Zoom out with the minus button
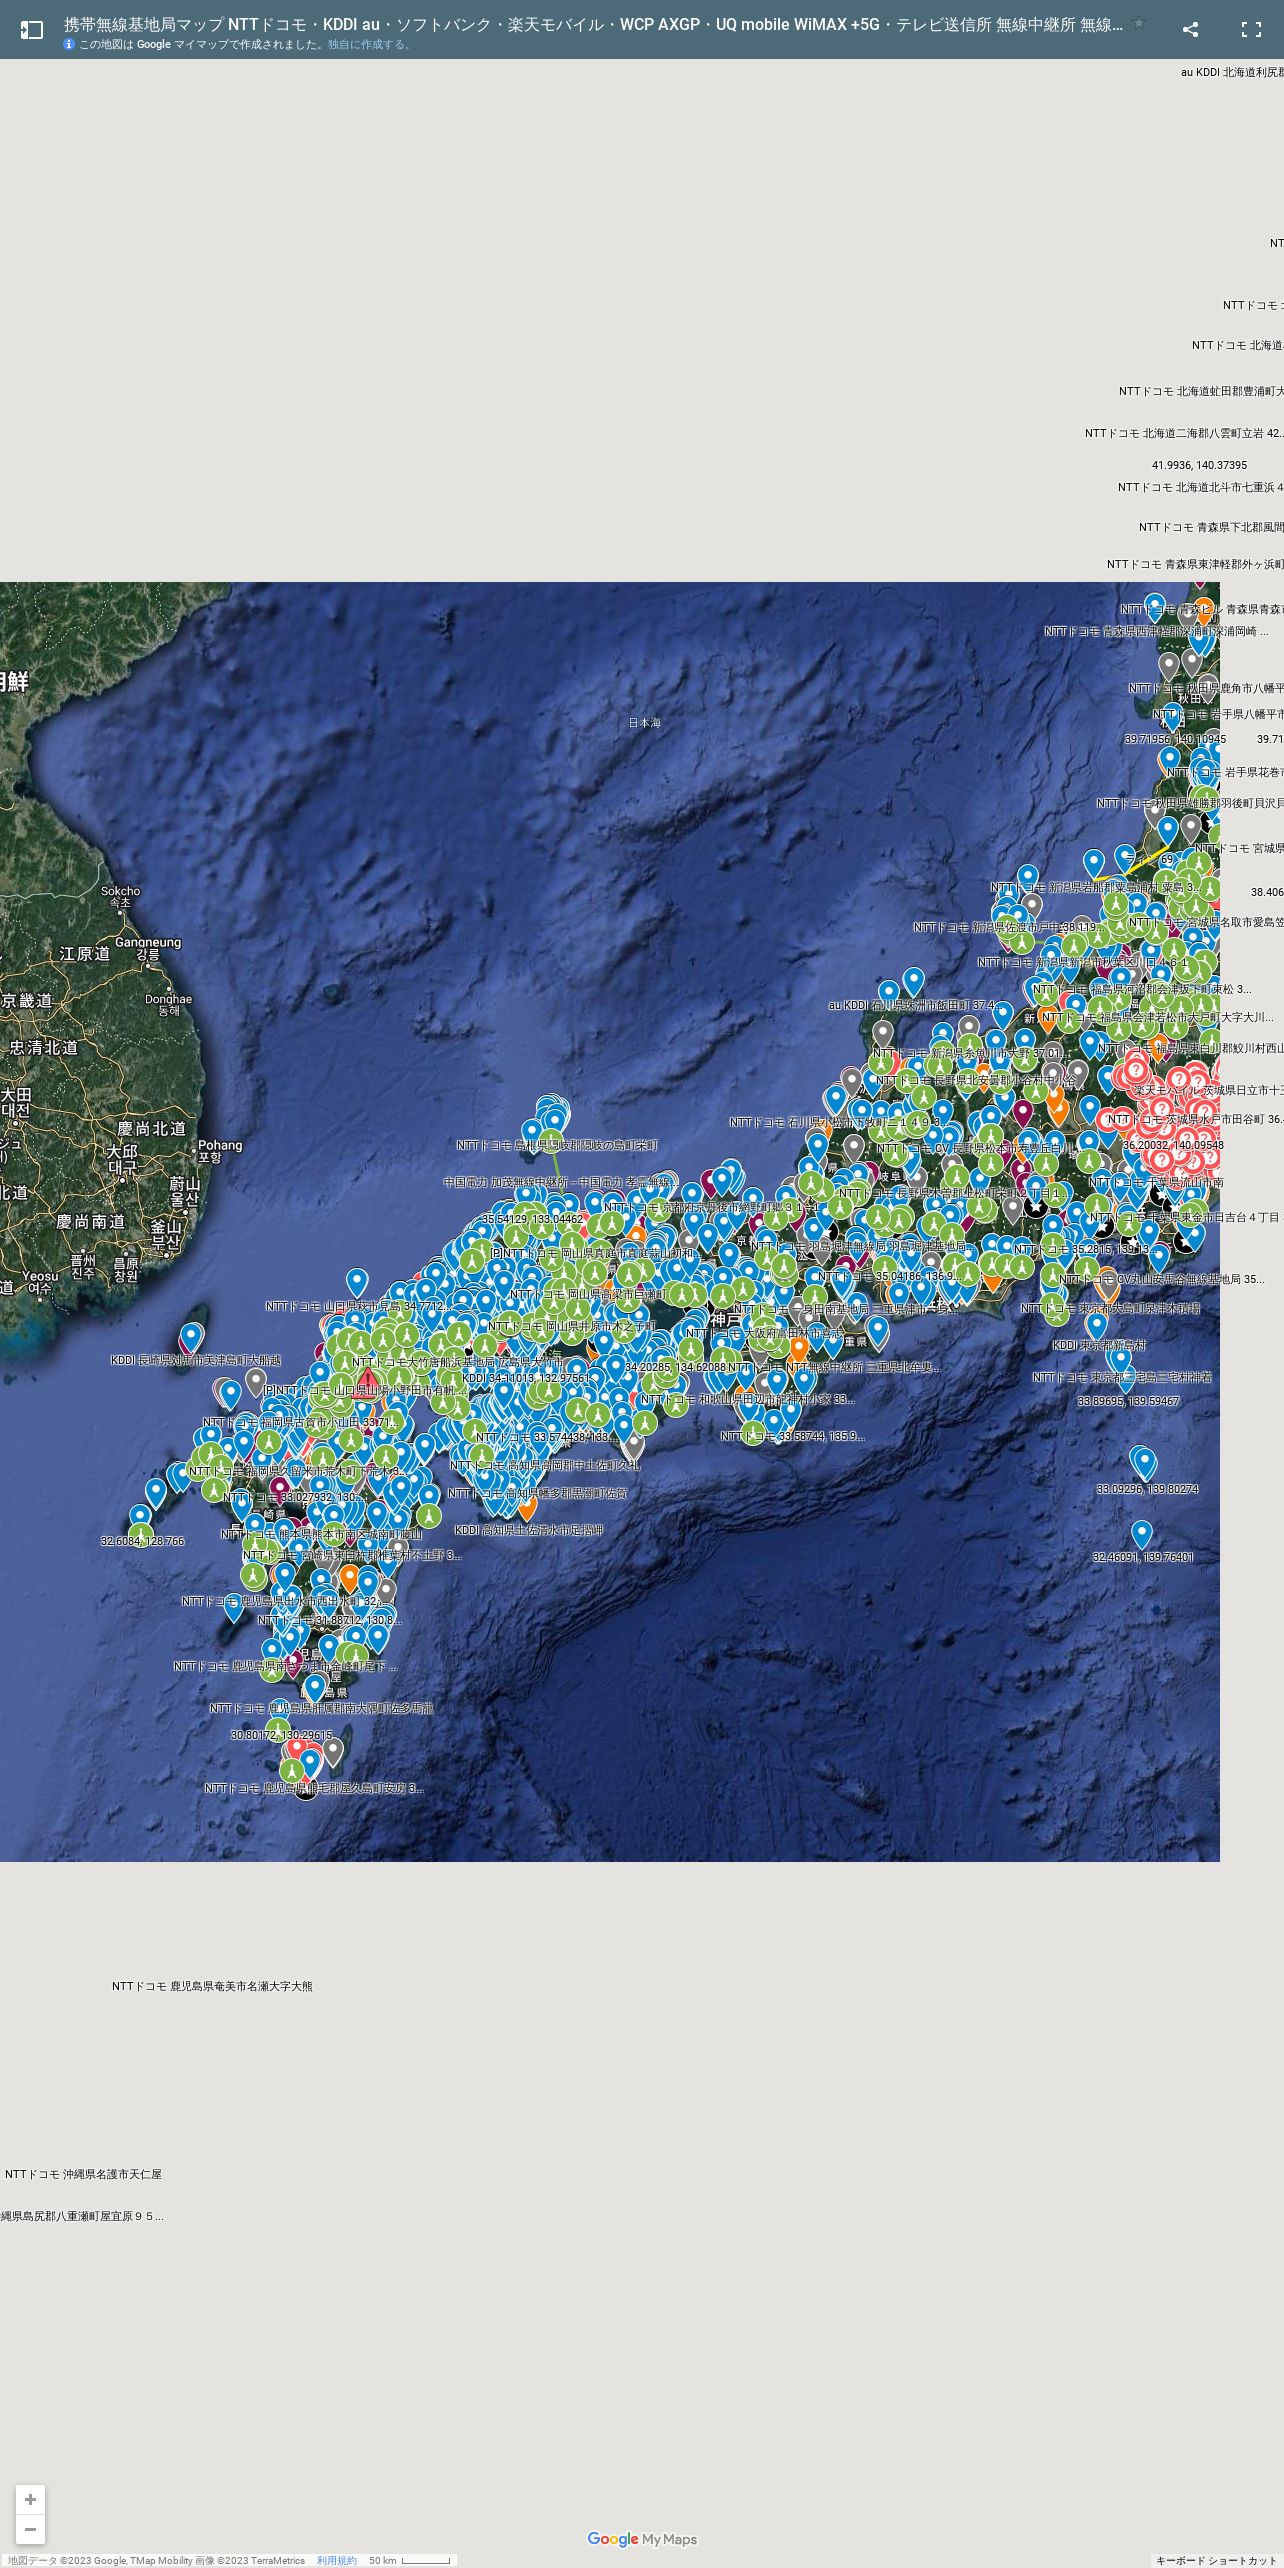The width and height of the screenshot is (1284, 2568). tap(30, 2529)
